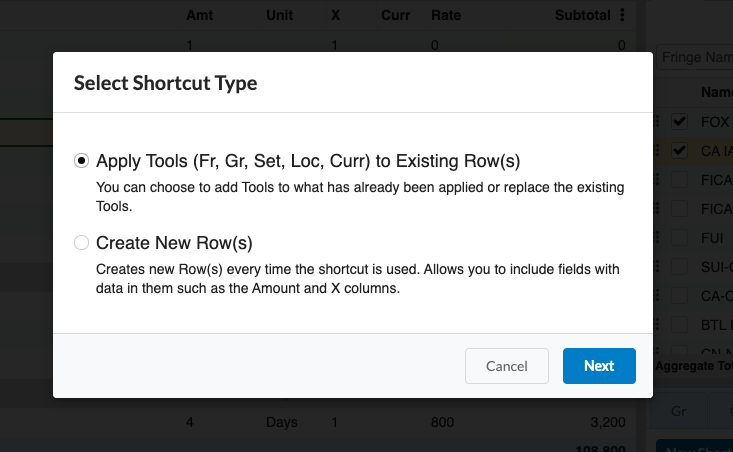Cancel the Select Shortcut Type dialog
Viewport: 733px width, 452px height.
tap(507, 366)
